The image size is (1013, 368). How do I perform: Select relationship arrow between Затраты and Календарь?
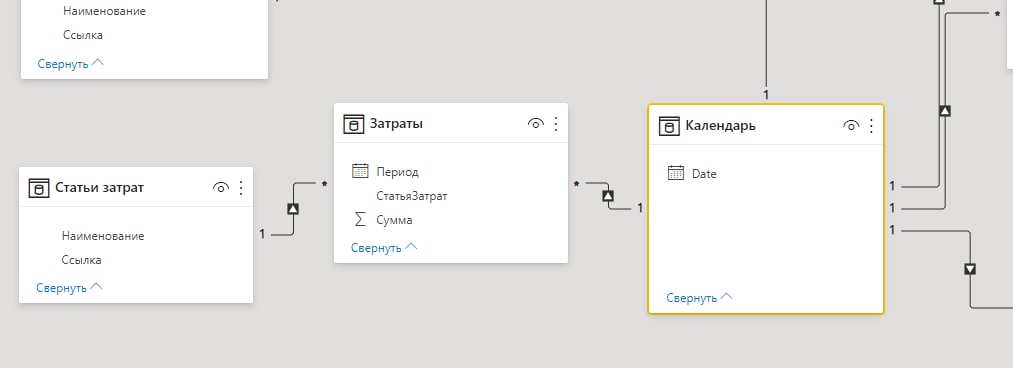(608, 196)
